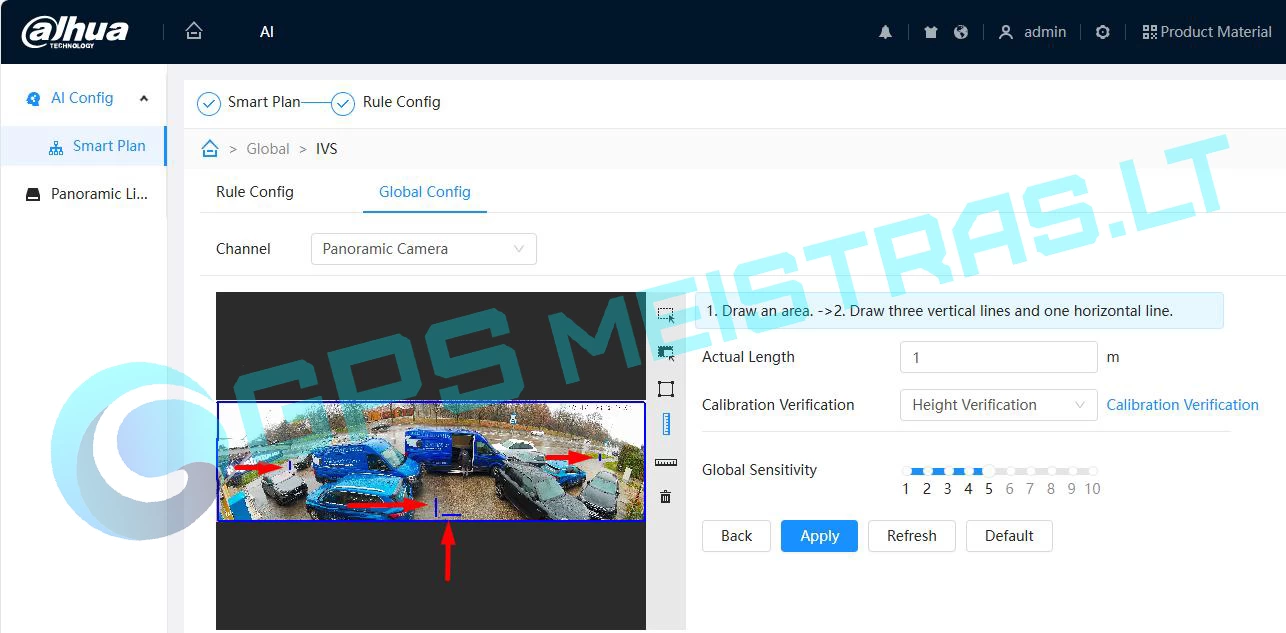This screenshot has height=633, width=1286.
Task: Click the Global breadcrumb entry
Action: click(x=268, y=149)
